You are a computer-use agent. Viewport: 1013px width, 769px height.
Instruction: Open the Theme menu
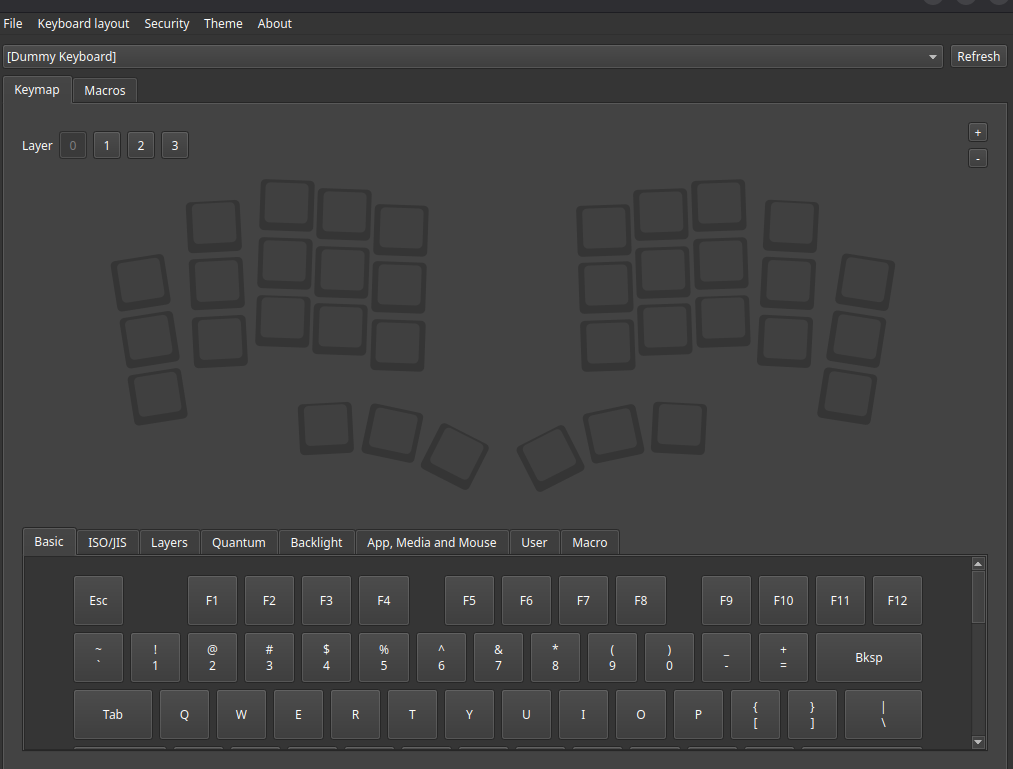223,23
